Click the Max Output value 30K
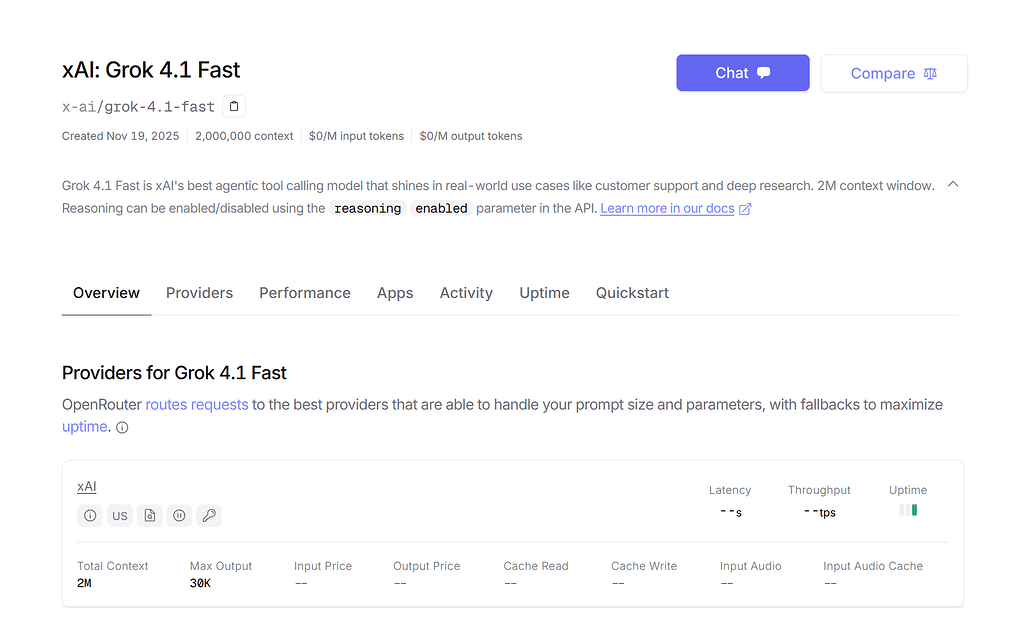The image size is (1024, 639). 200,583
